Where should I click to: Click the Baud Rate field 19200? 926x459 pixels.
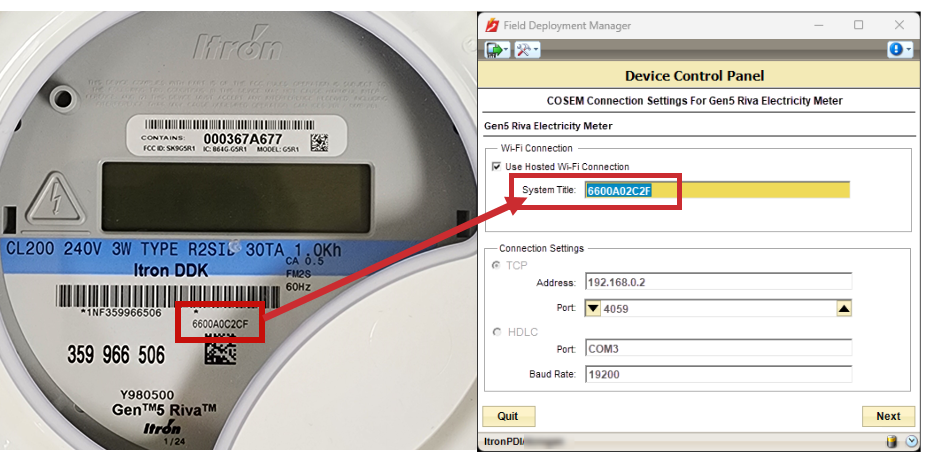719,374
